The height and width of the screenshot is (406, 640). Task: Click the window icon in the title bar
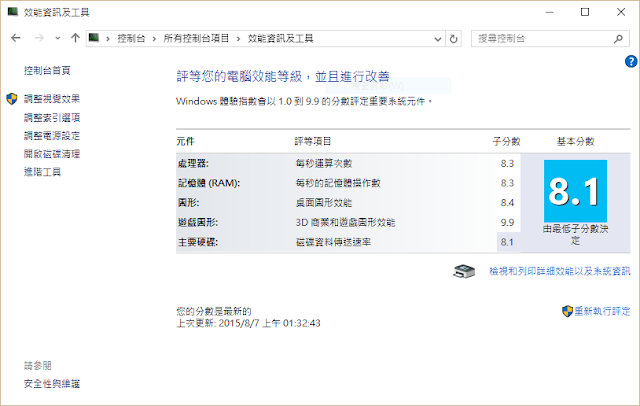coord(13,12)
